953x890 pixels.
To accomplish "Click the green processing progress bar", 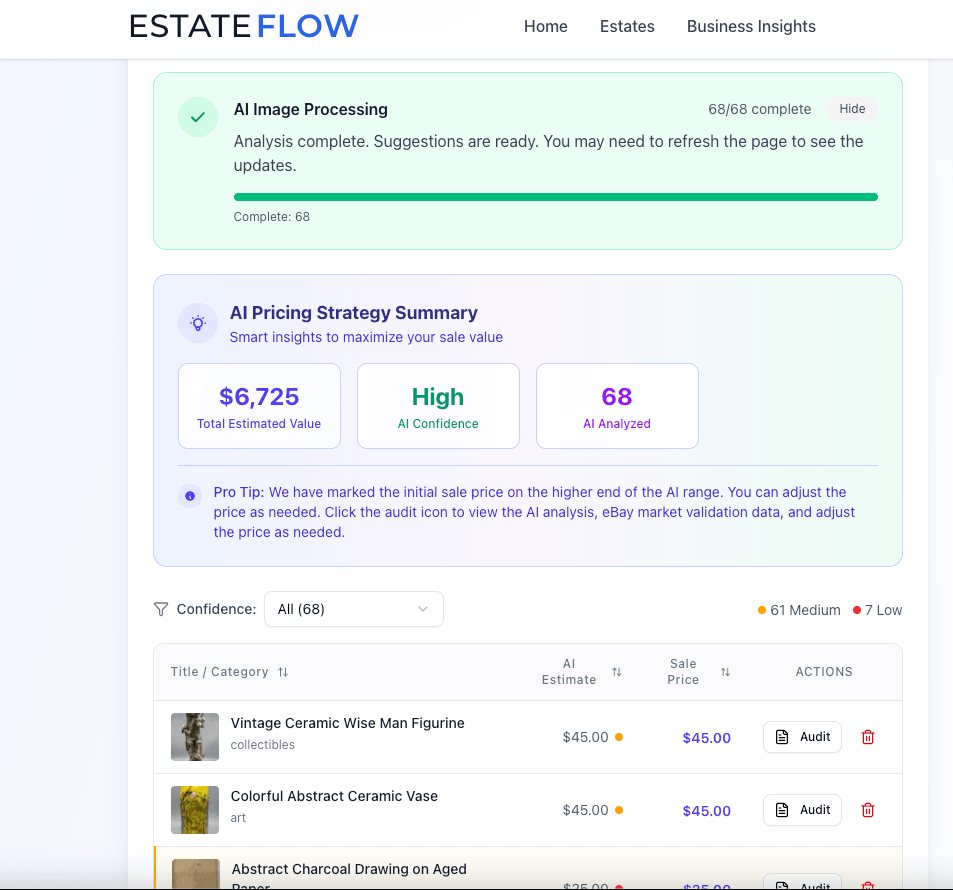I will coord(555,197).
